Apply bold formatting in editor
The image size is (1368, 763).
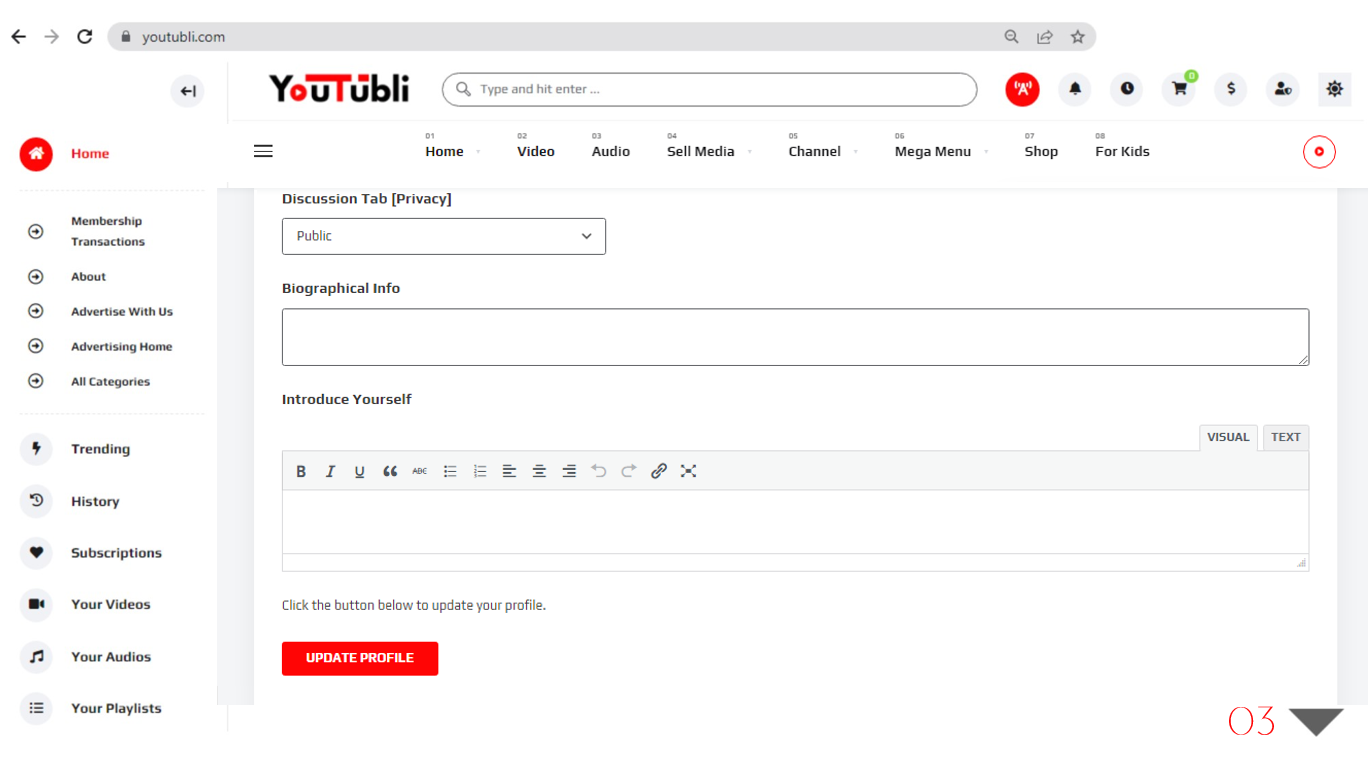pos(301,471)
